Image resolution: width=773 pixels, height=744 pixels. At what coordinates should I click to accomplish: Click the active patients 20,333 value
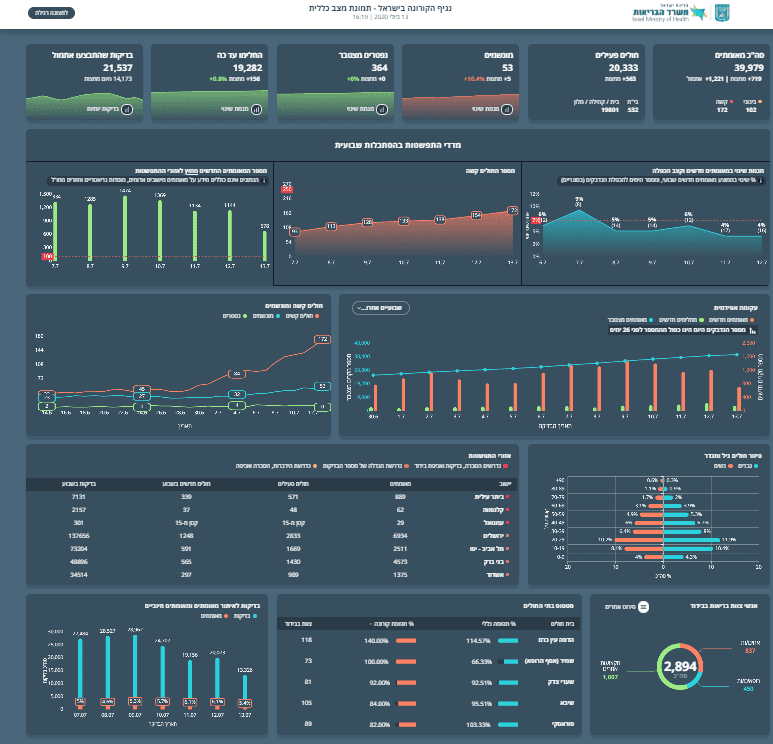pos(623,68)
